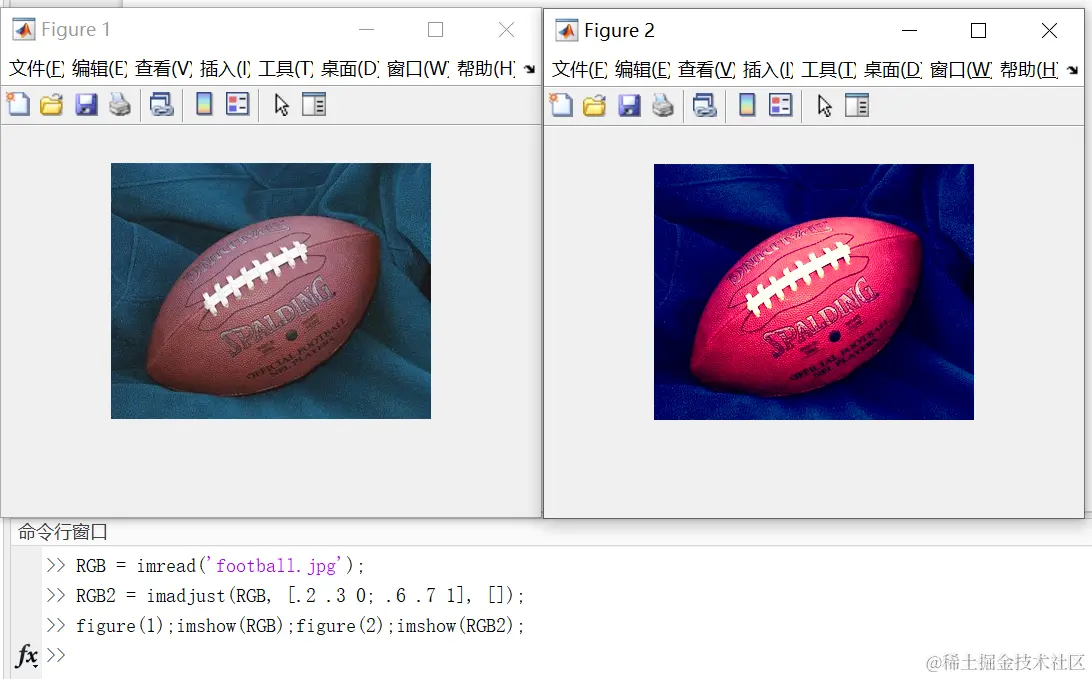Open Property Inspector icon in Figure 2
Image resolution: width=1092 pixels, height=679 pixels.
click(857, 106)
